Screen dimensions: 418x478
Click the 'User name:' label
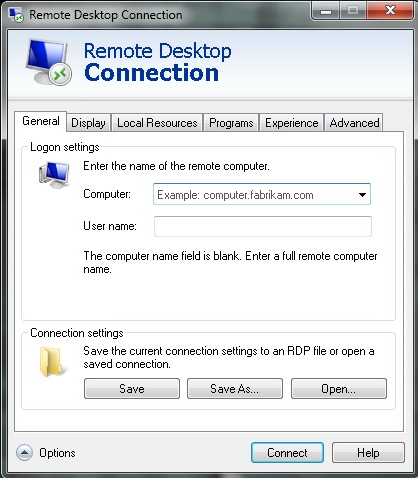110,226
